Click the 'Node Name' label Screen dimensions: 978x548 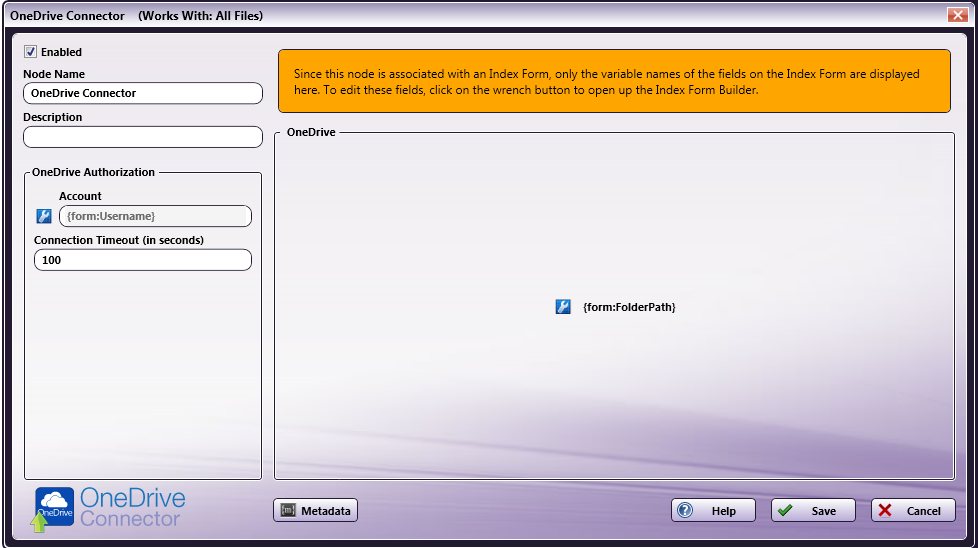tap(54, 74)
